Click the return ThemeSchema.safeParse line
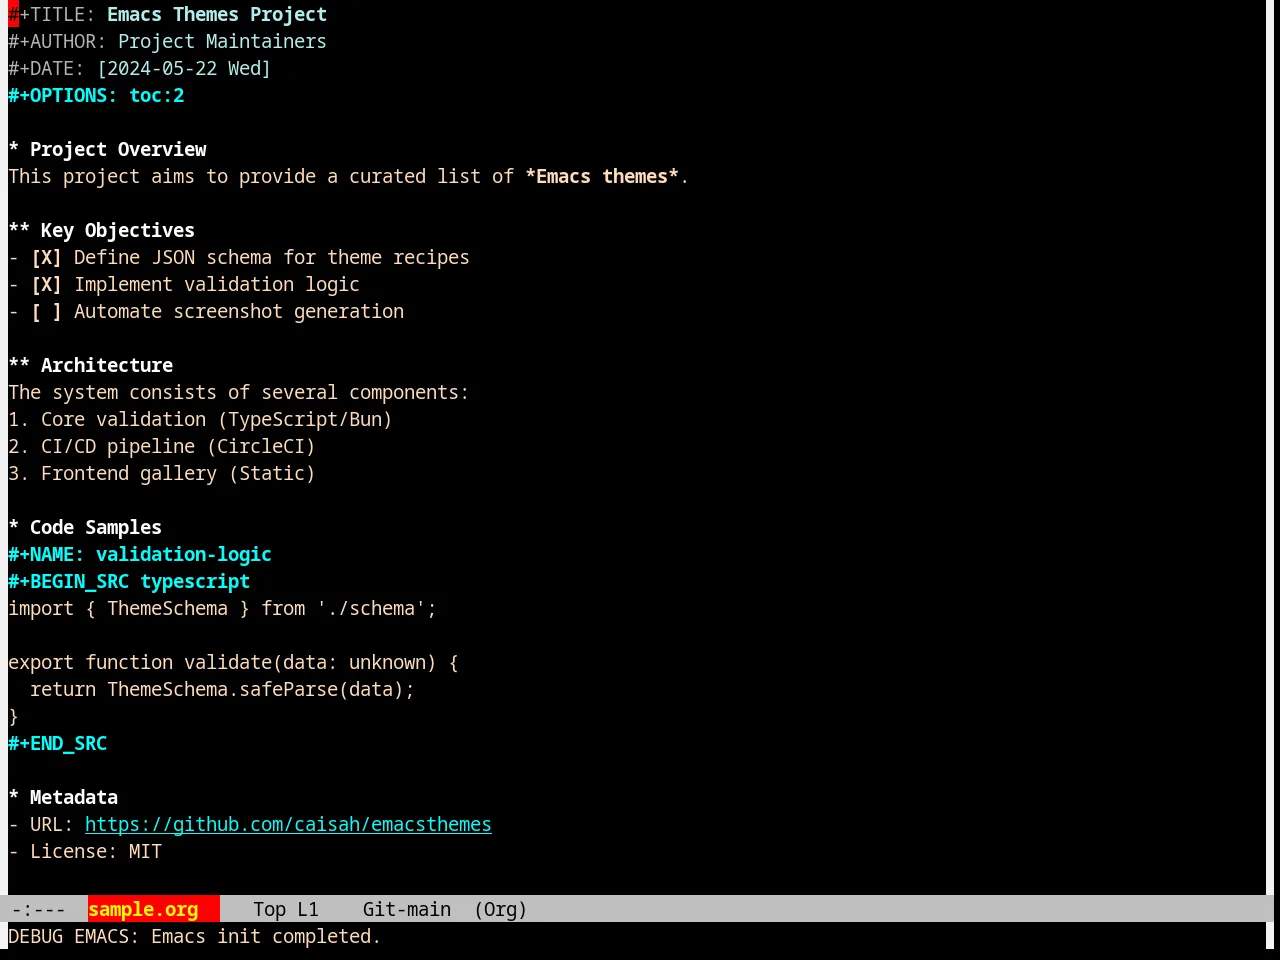 (222, 690)
